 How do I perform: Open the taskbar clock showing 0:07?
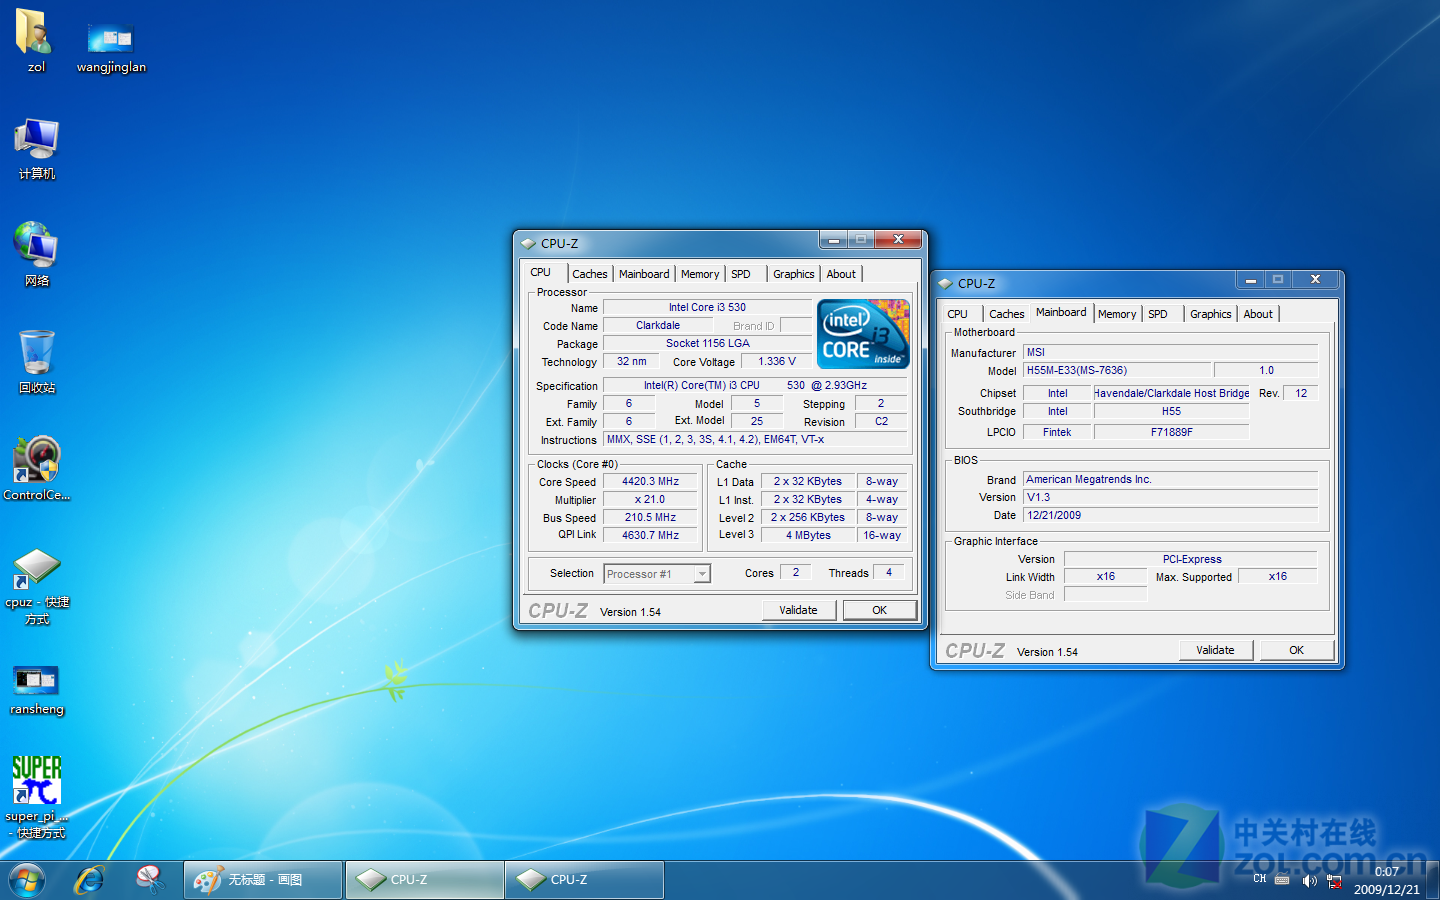point(1387,880)
